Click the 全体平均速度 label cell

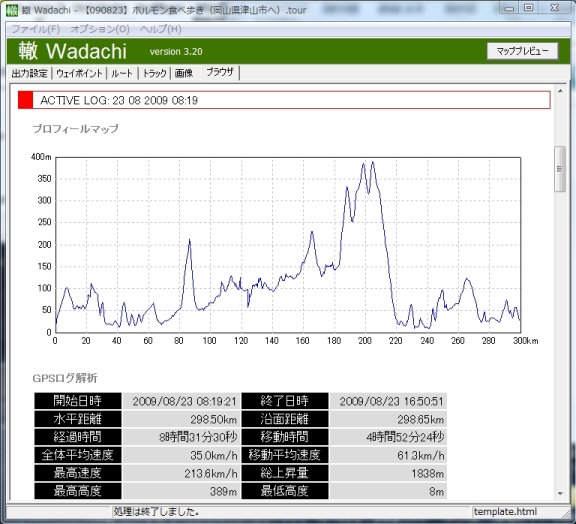coord(78,455)
